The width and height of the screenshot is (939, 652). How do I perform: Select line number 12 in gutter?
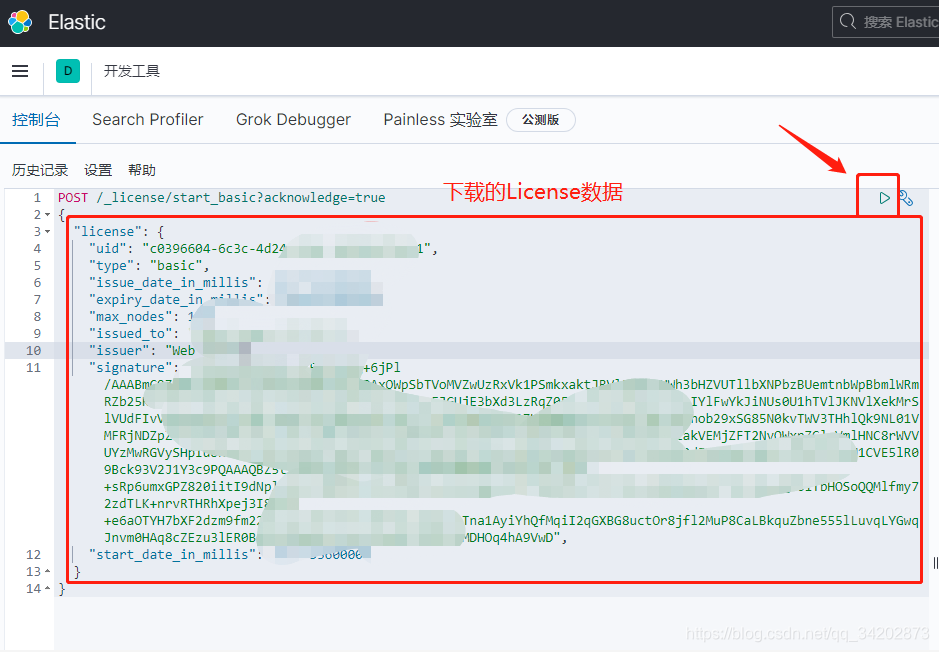coord(34,554)
